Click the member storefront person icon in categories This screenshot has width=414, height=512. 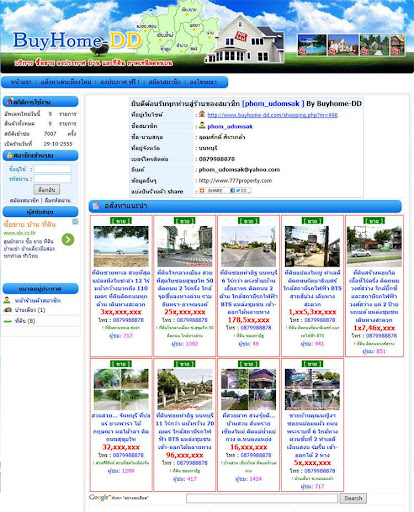click(7, 300)
